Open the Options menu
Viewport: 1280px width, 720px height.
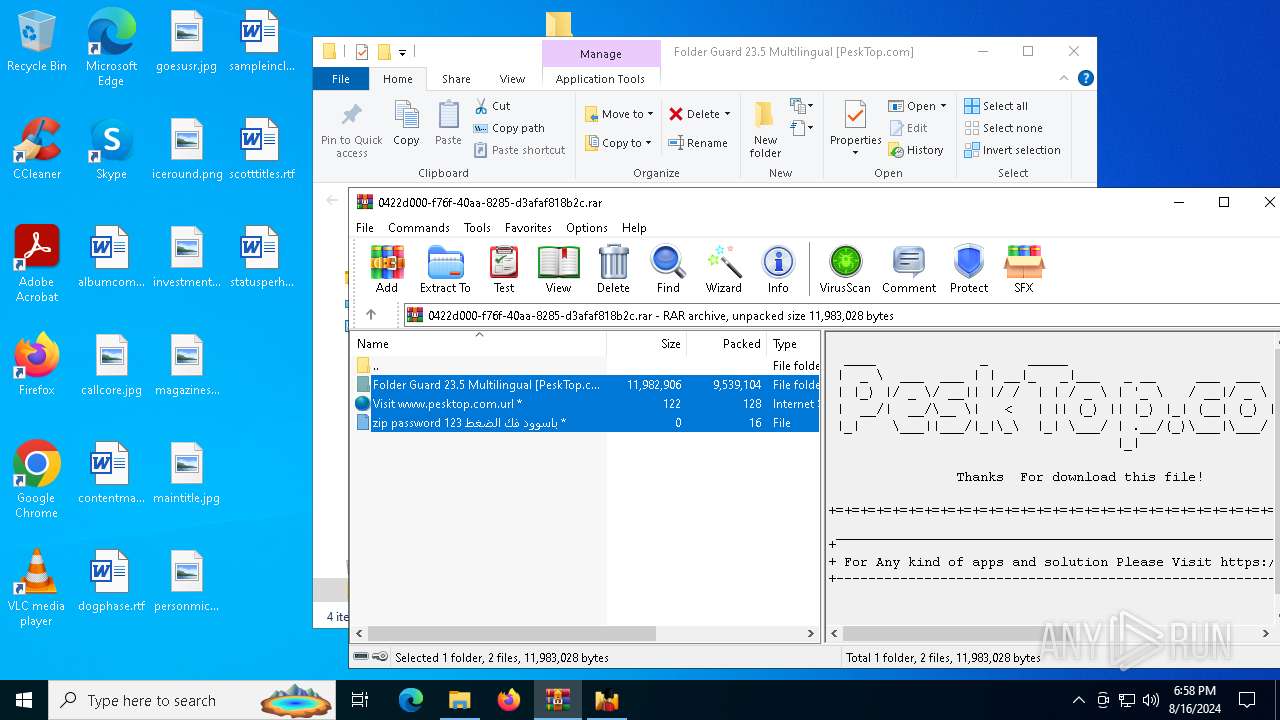(587, 227)
